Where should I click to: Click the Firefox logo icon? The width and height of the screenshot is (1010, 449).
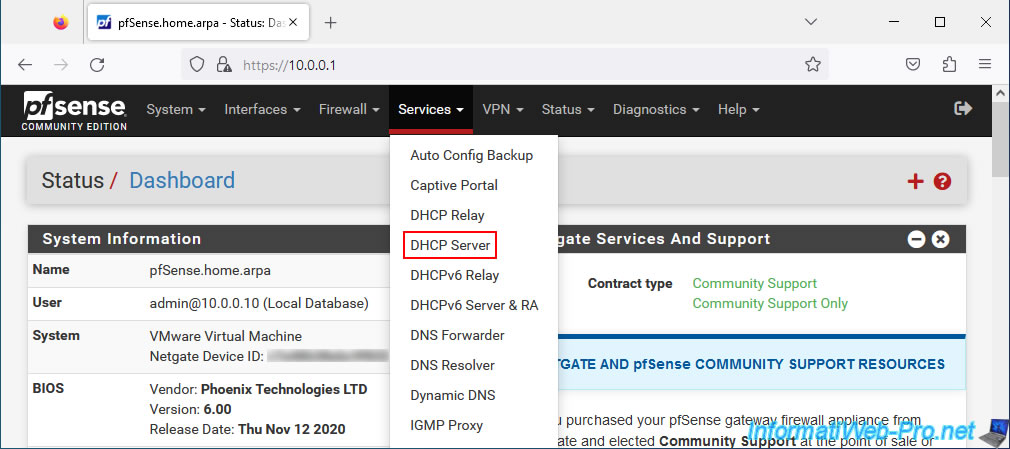(x=61, y=23)
